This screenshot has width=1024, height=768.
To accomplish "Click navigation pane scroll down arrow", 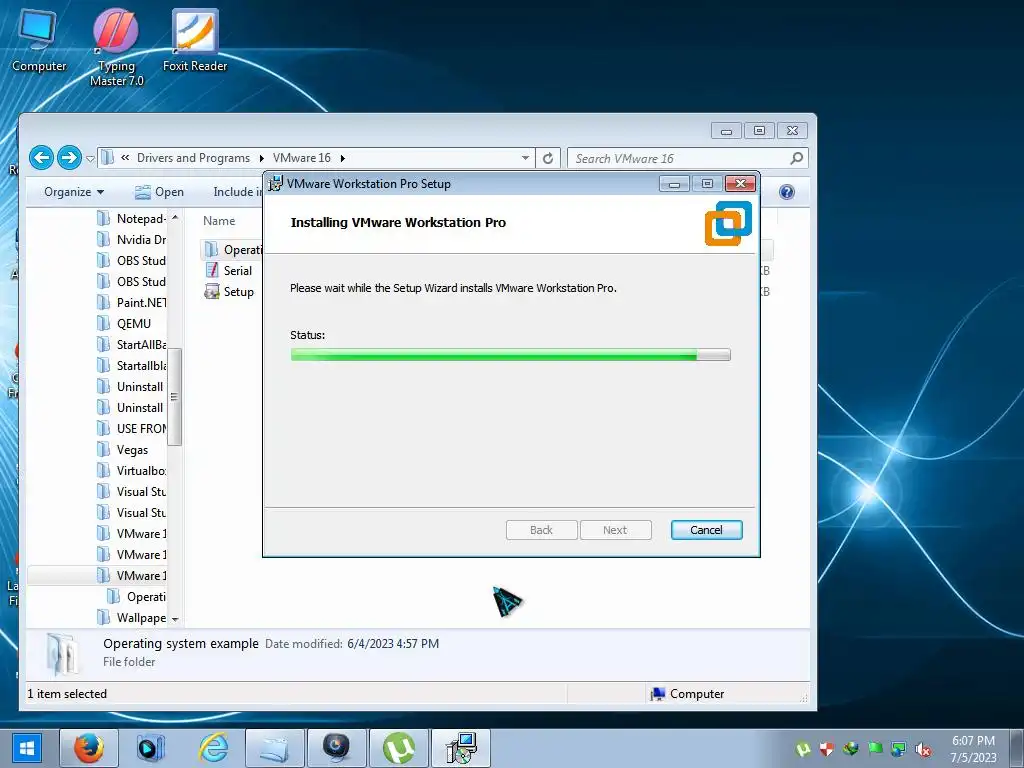I will [174, 619].
